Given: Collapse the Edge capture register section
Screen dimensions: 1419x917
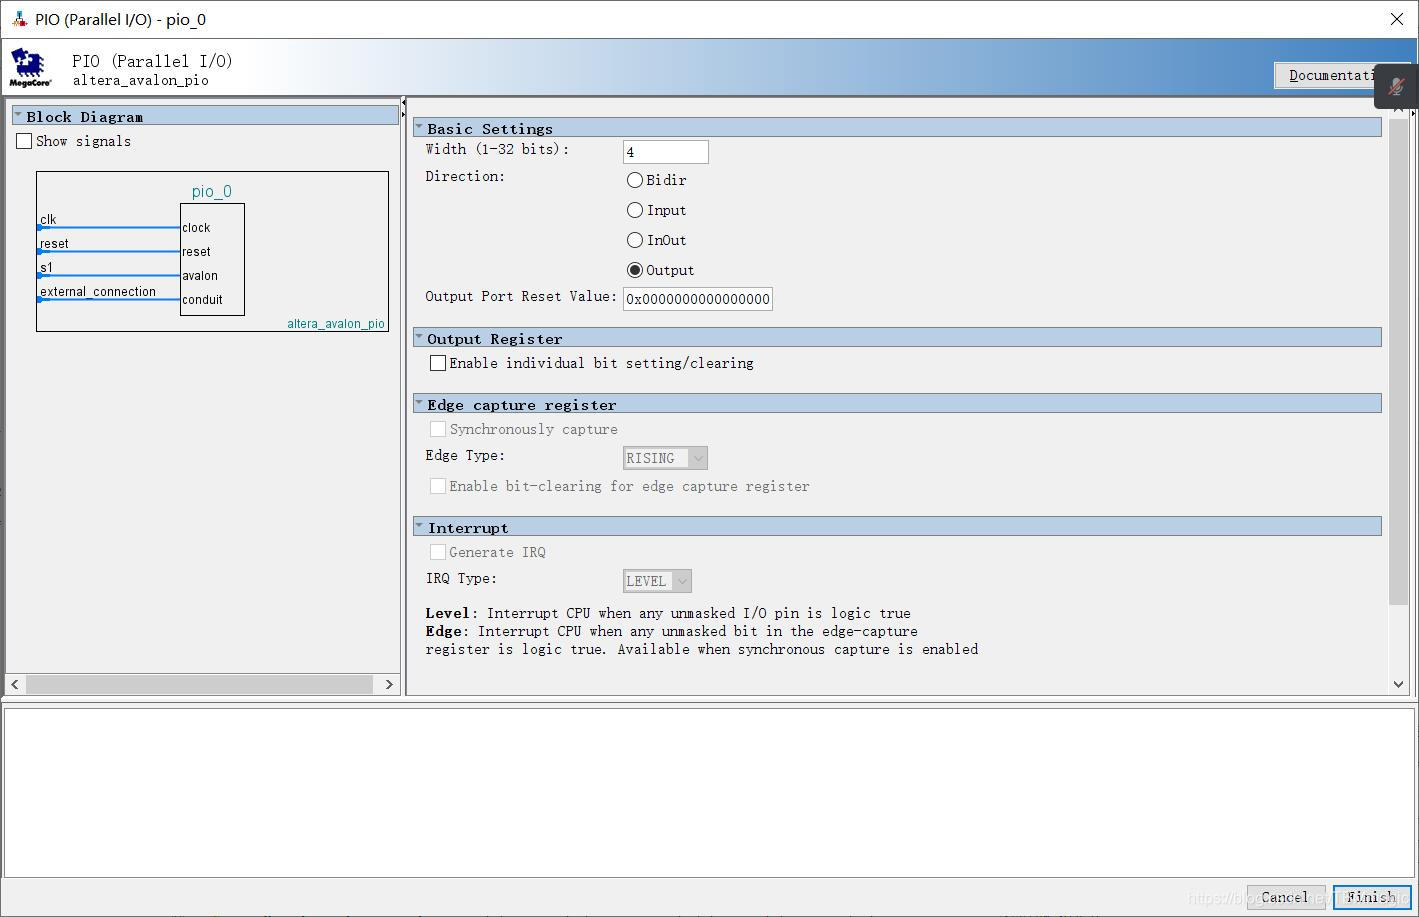Looking at the screenshot, I should (x=419, y=403).
